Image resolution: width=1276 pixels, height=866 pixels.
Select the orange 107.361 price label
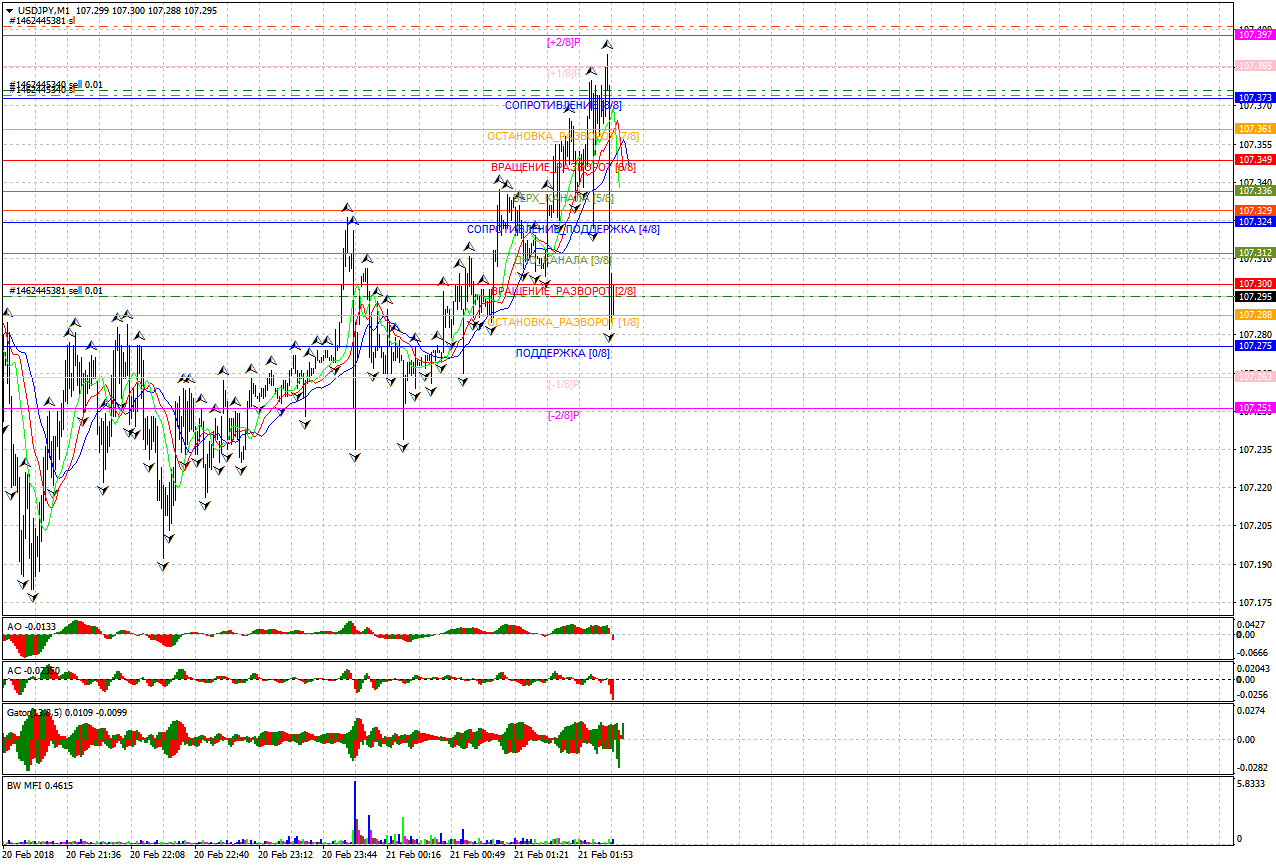pyautogui.click(x=1255, y=129)
